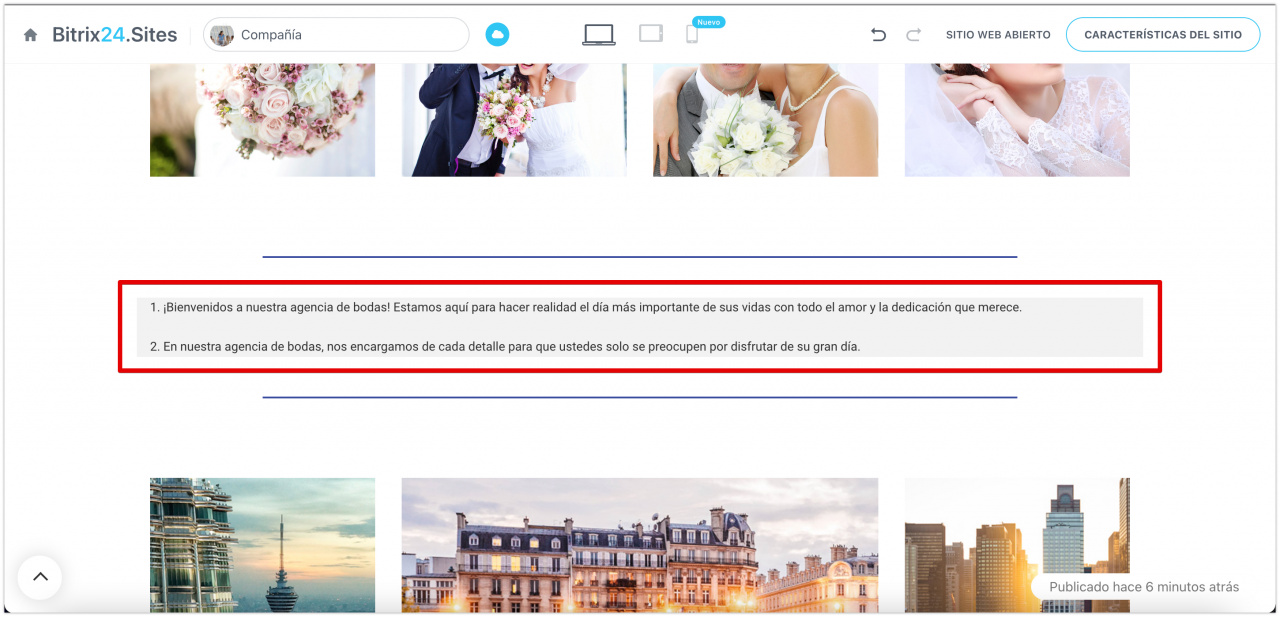Go to home via house icon

click(x=31, y=35)
